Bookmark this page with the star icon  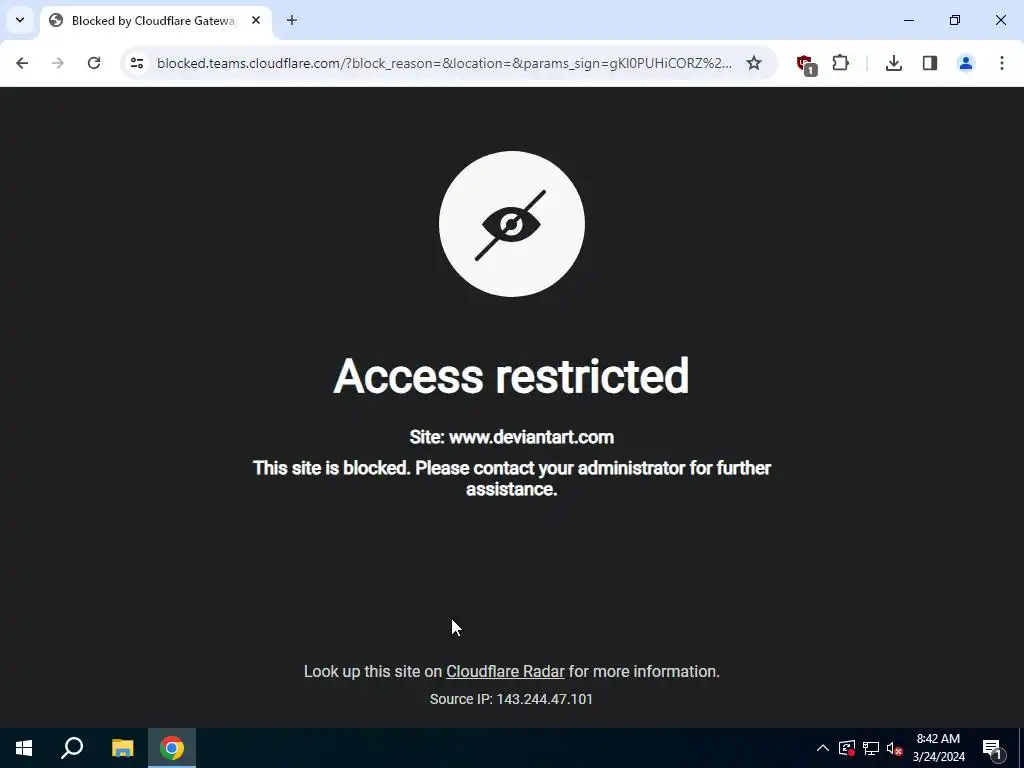tap(754, 63)
